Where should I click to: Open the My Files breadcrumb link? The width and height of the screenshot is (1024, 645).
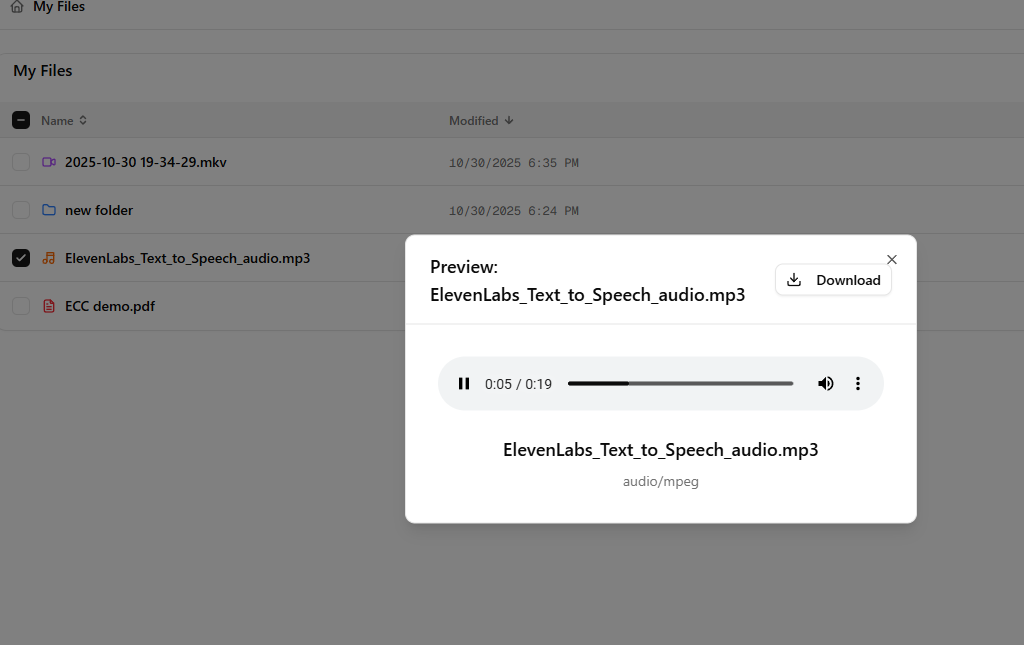59,7
